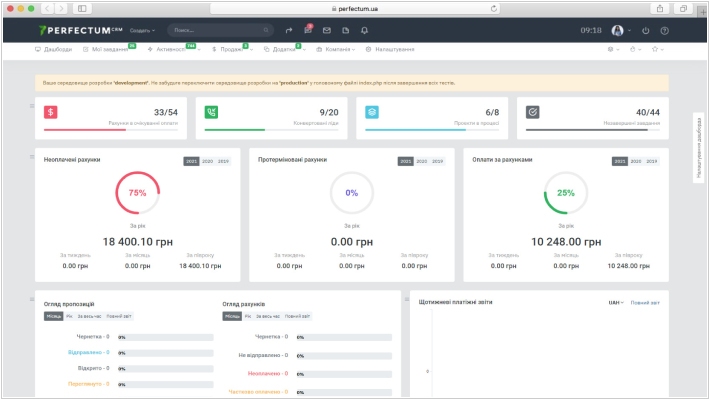Click the user avatar picture
This screenshot has height=399, width=709.
coord(617,30)
